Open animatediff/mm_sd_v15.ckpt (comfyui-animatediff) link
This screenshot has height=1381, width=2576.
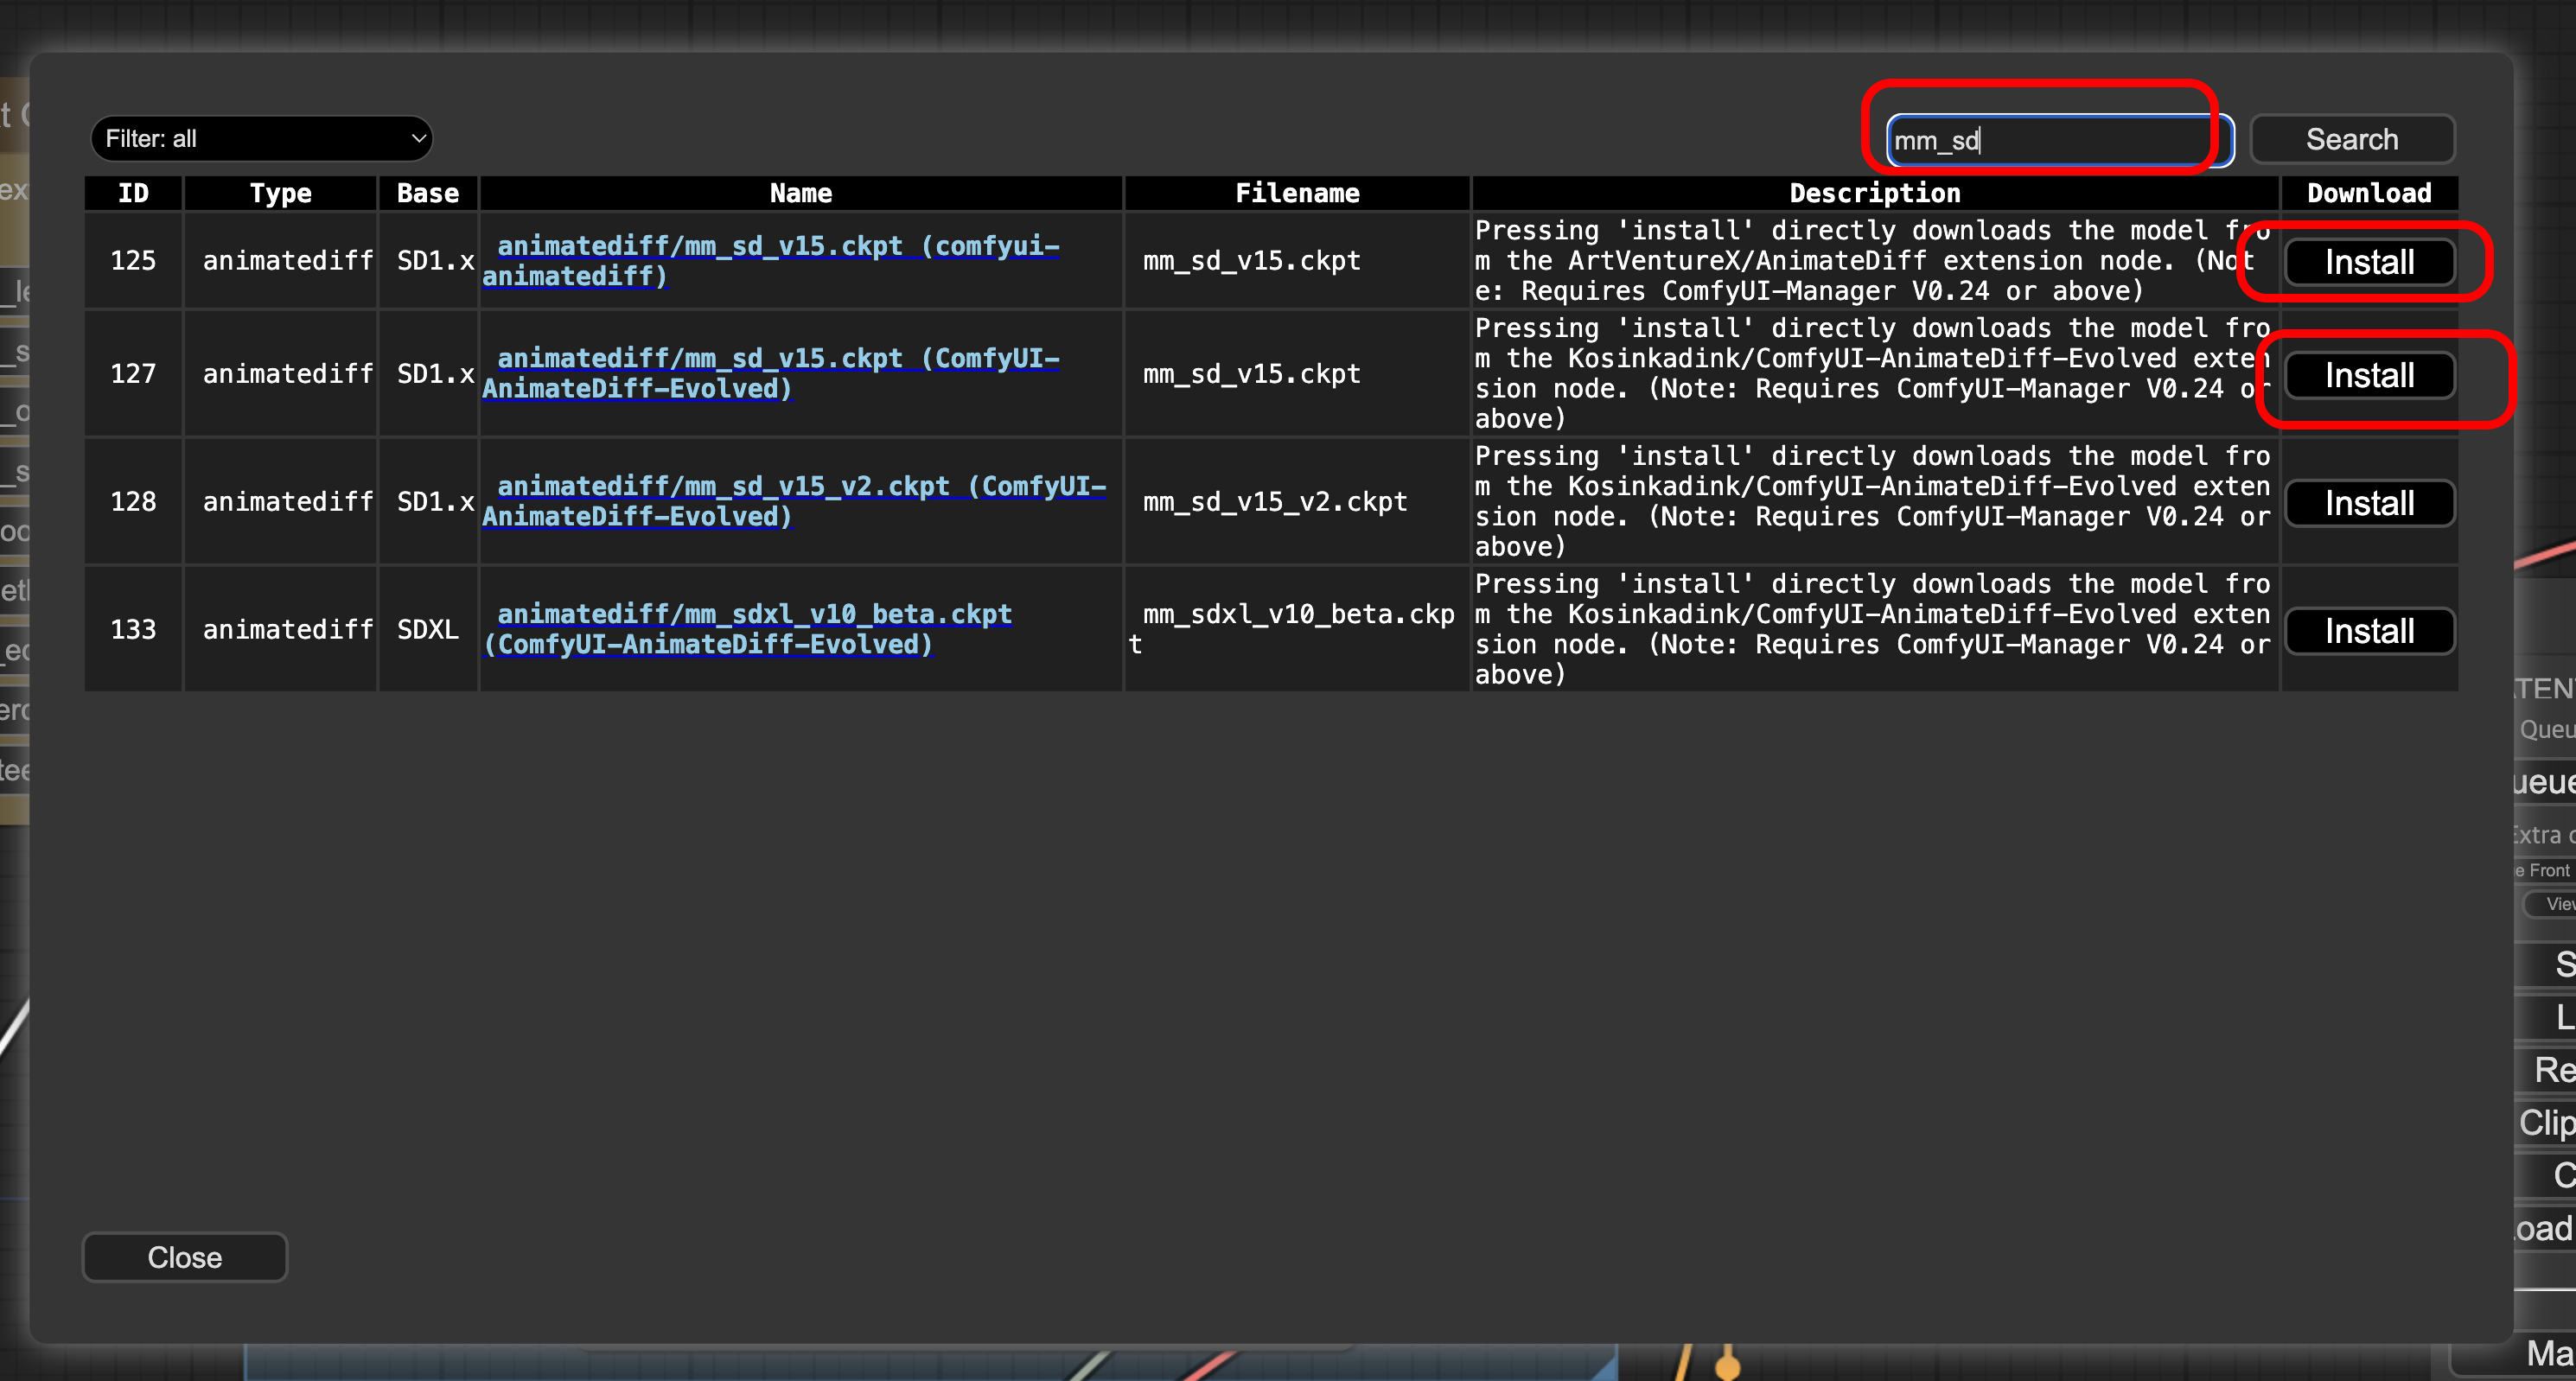point(776,246)
